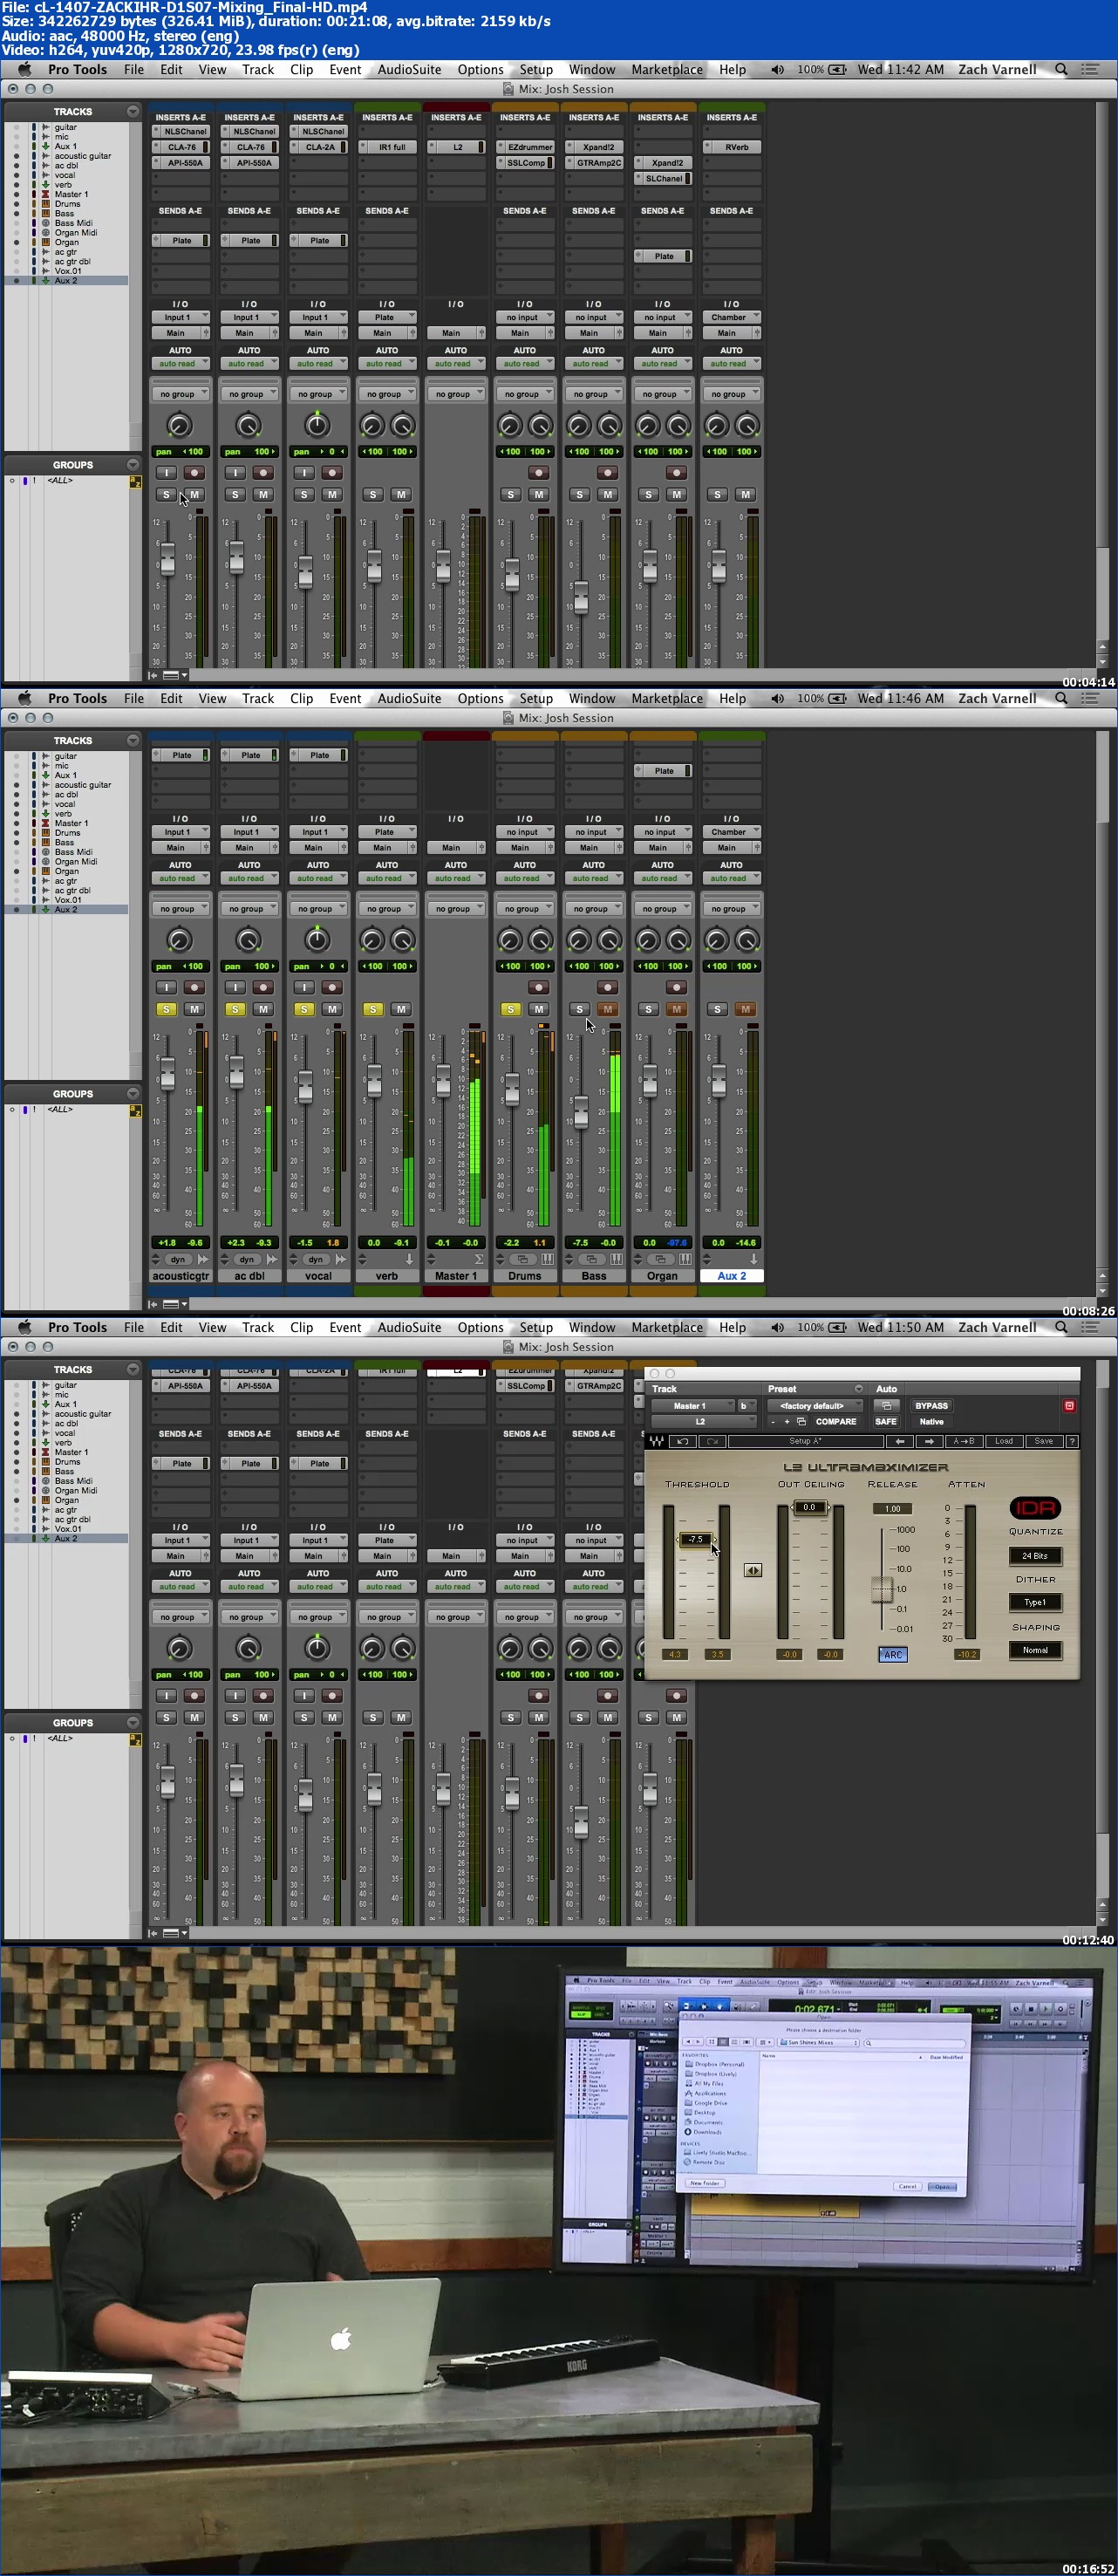Open the GROUPS panel menu in the 11:50 AM frame

(x=133, y=1723)
